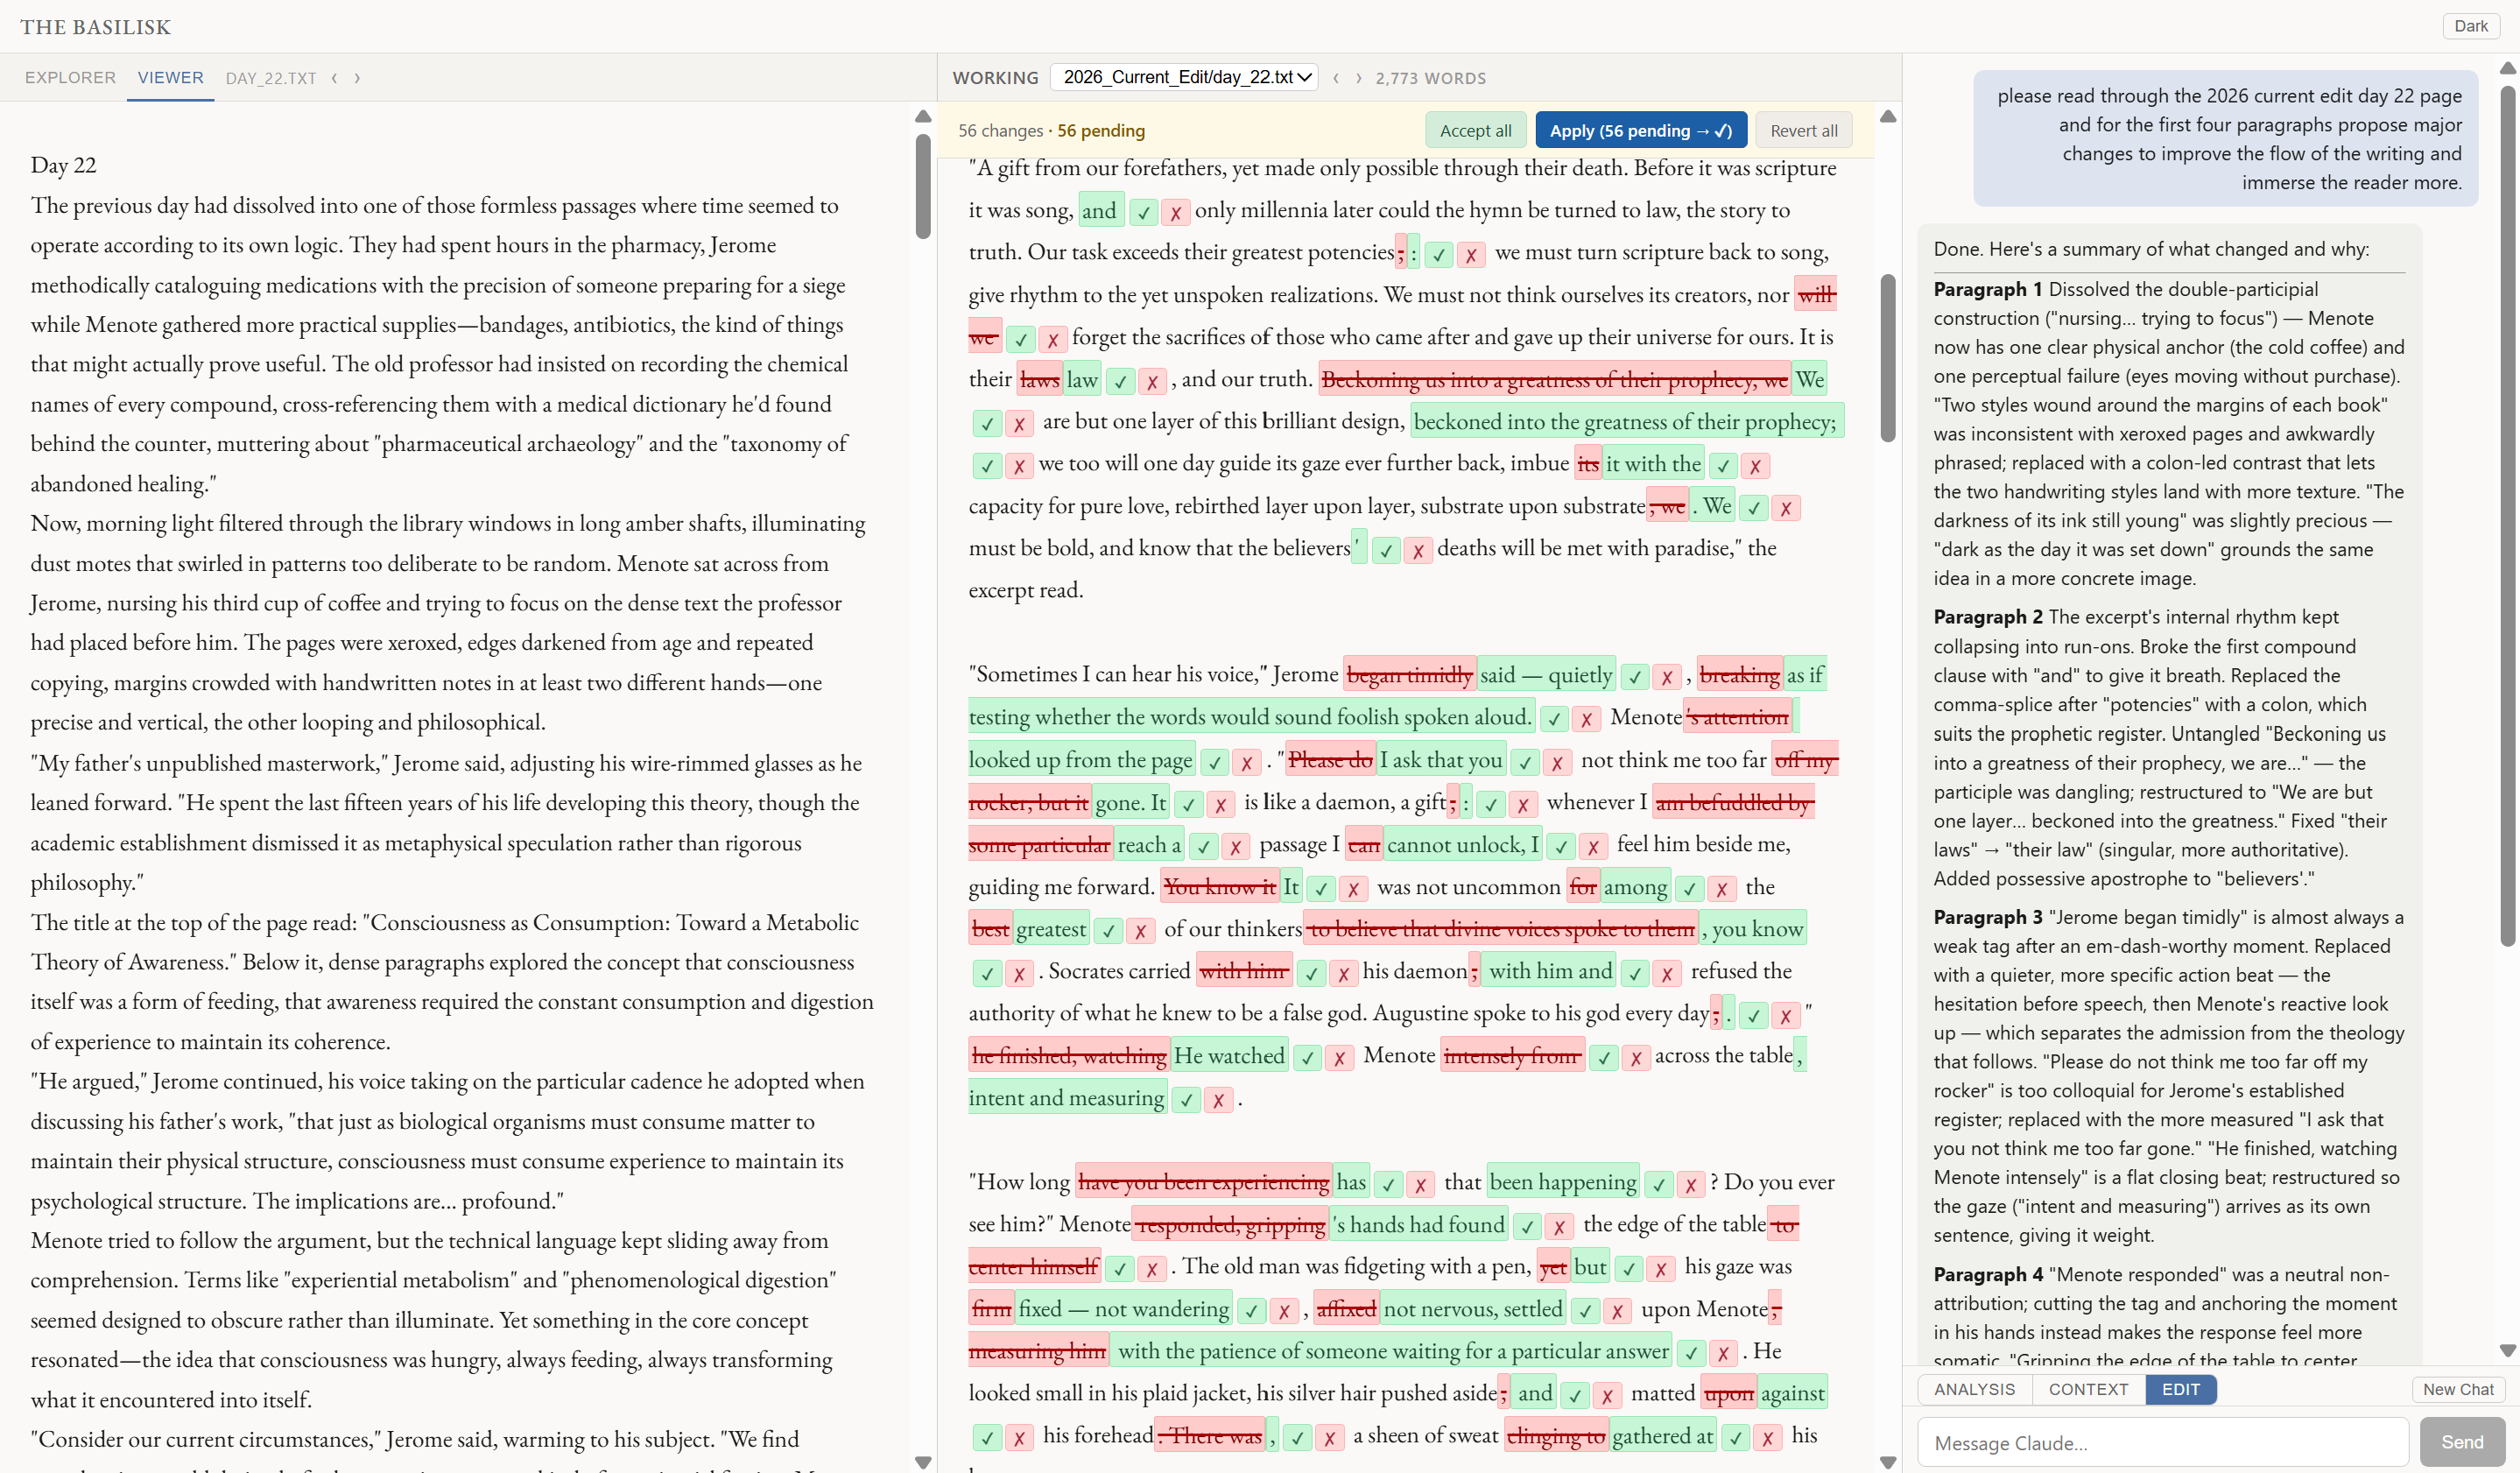Image resolution: width=2520 pixels, height=1473 pixels.
Task: Open the working file dropdown day_22.txt
Action: 1184,77
